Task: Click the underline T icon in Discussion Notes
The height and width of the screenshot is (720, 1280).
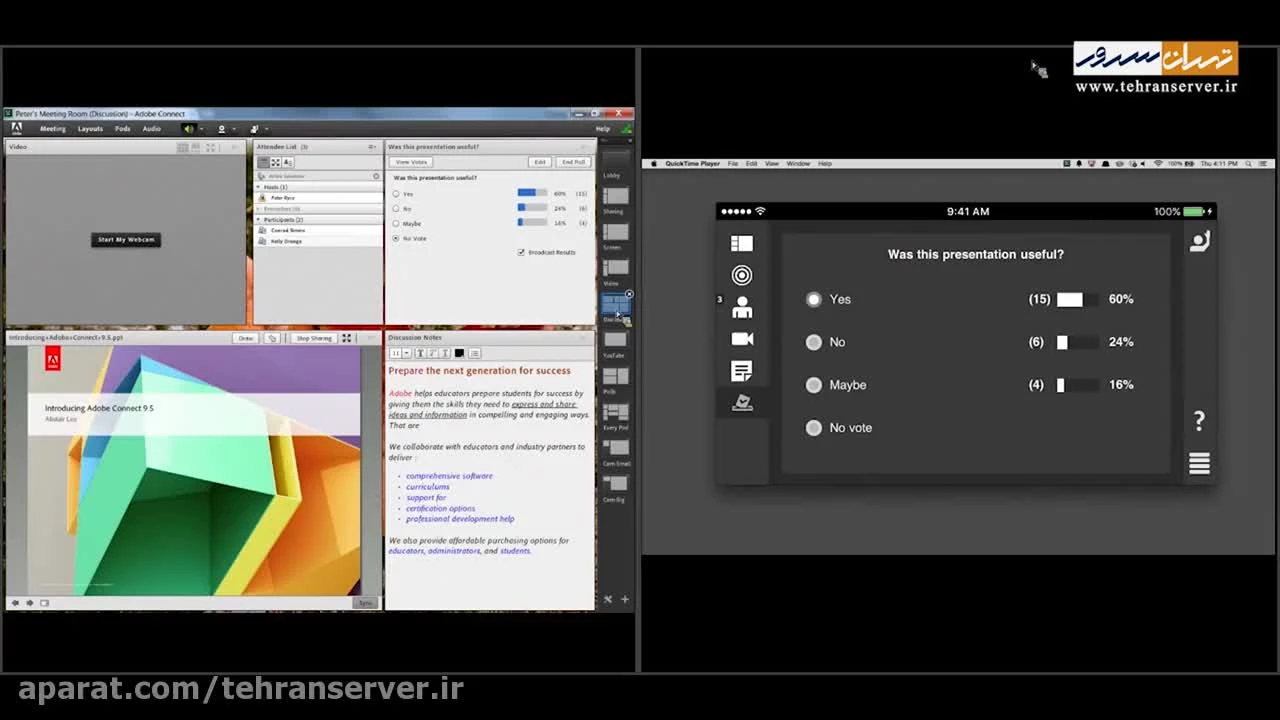Action: (445, 353)
